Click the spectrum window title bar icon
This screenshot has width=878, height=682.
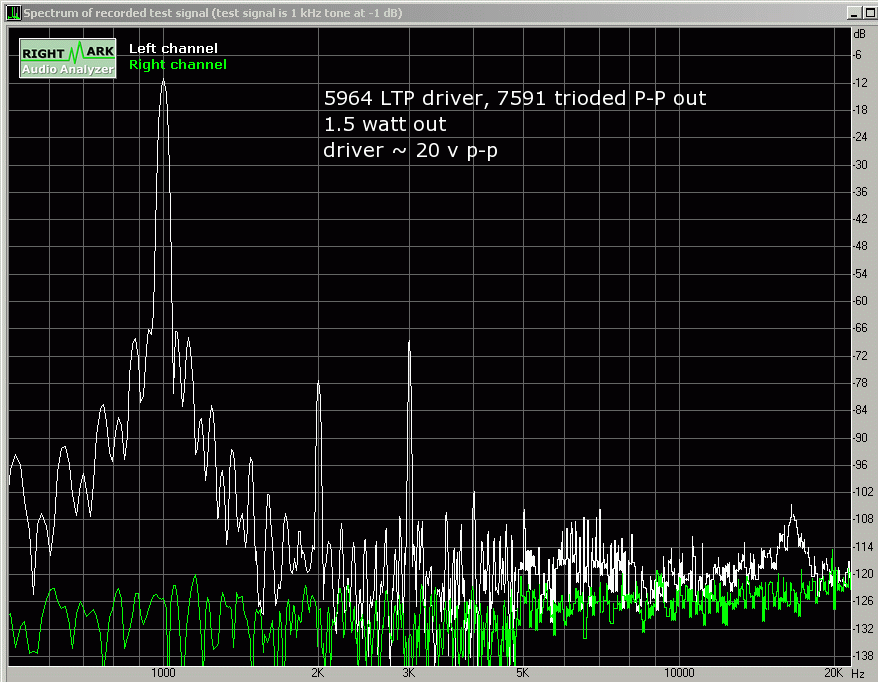coord(14,12)
